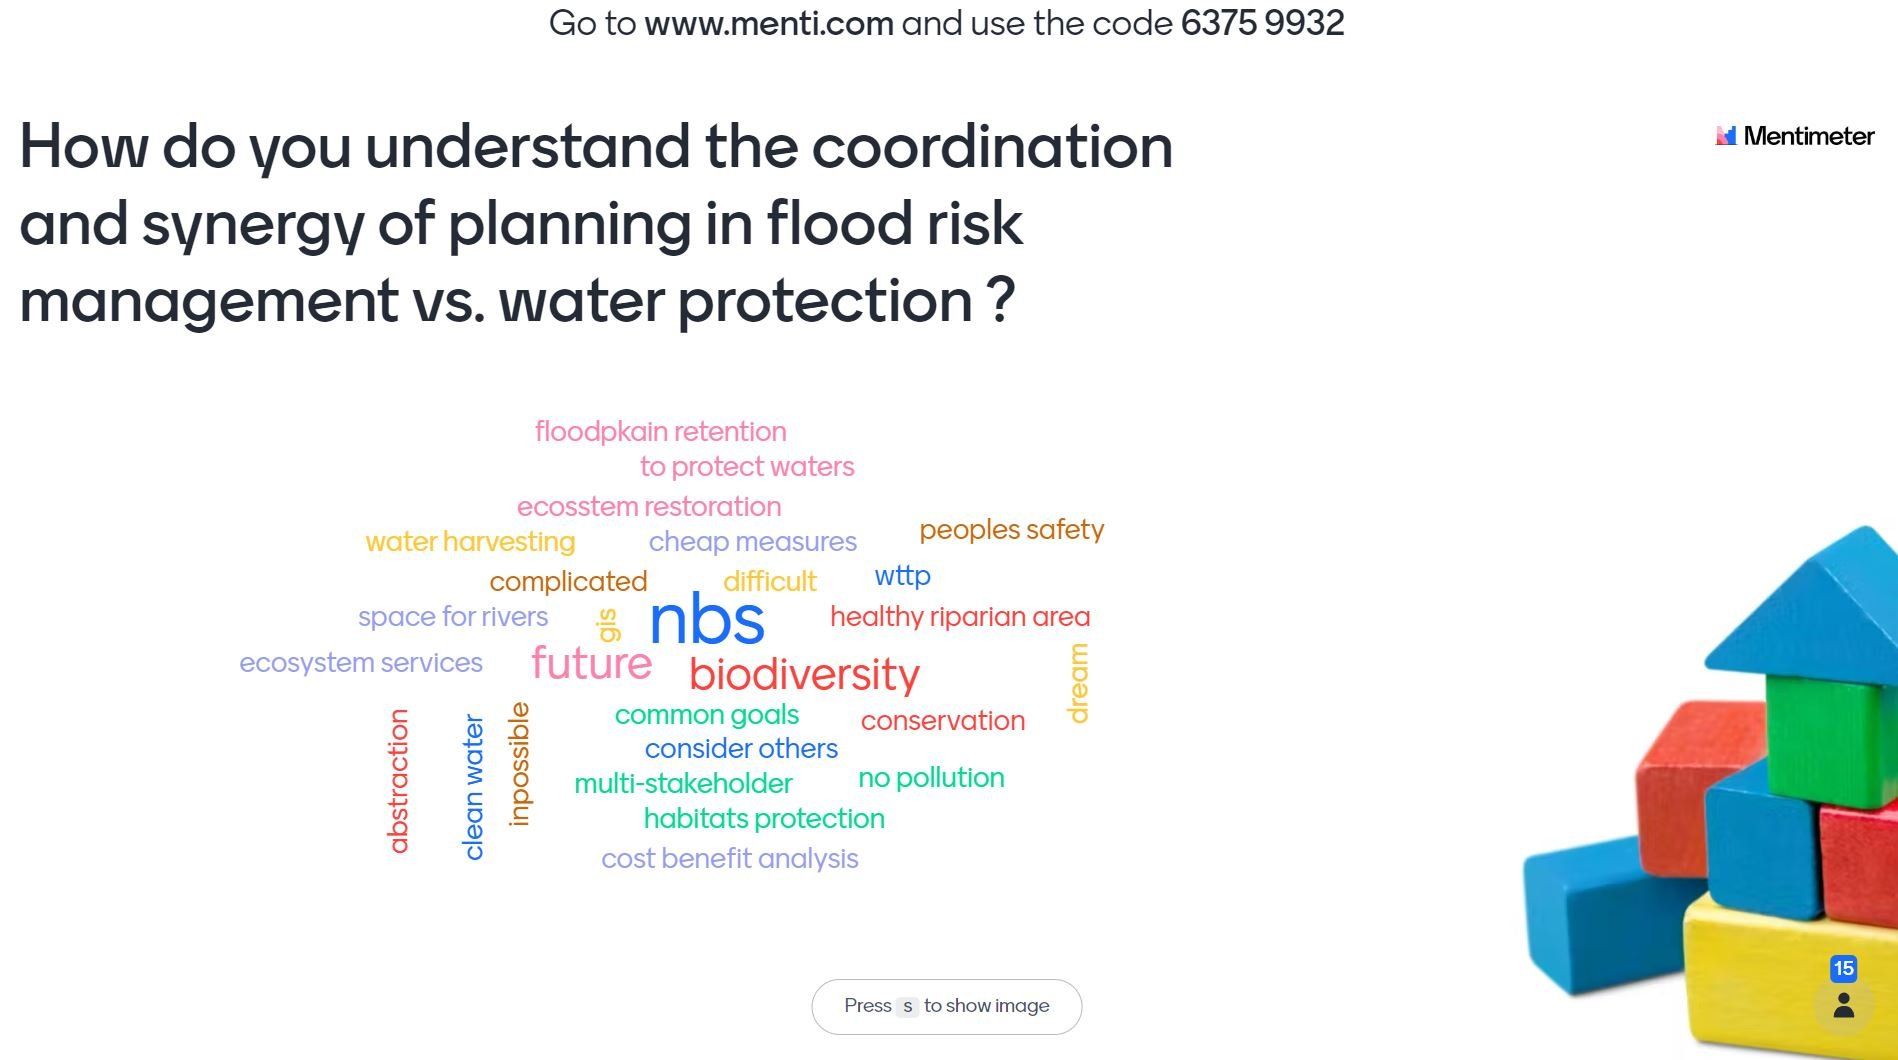Click the 'Press s to show image' button
The height and width of the screenshot is (1060, 1898).
point(946,1006)
